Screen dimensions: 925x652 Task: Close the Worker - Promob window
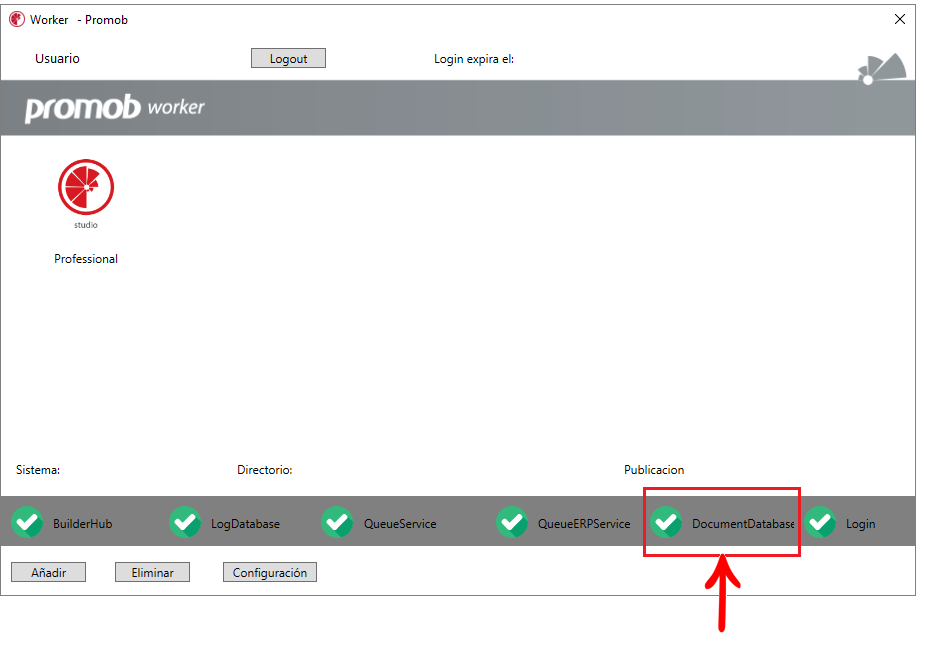click(900, 19)
